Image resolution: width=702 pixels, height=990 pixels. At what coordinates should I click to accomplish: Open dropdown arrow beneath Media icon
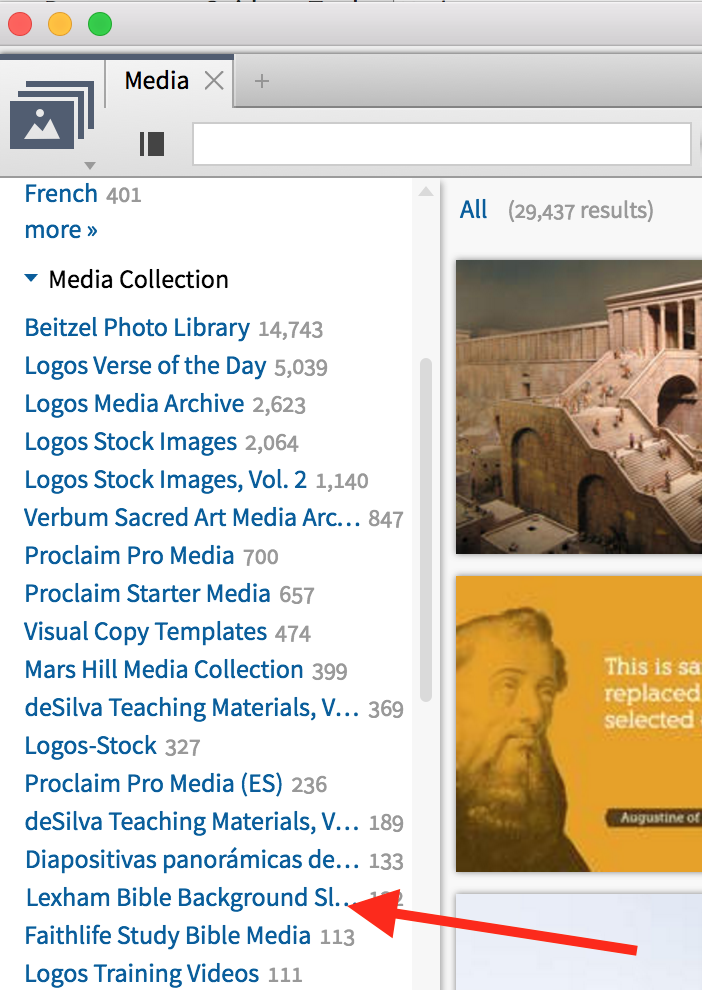tap(90, 165)
